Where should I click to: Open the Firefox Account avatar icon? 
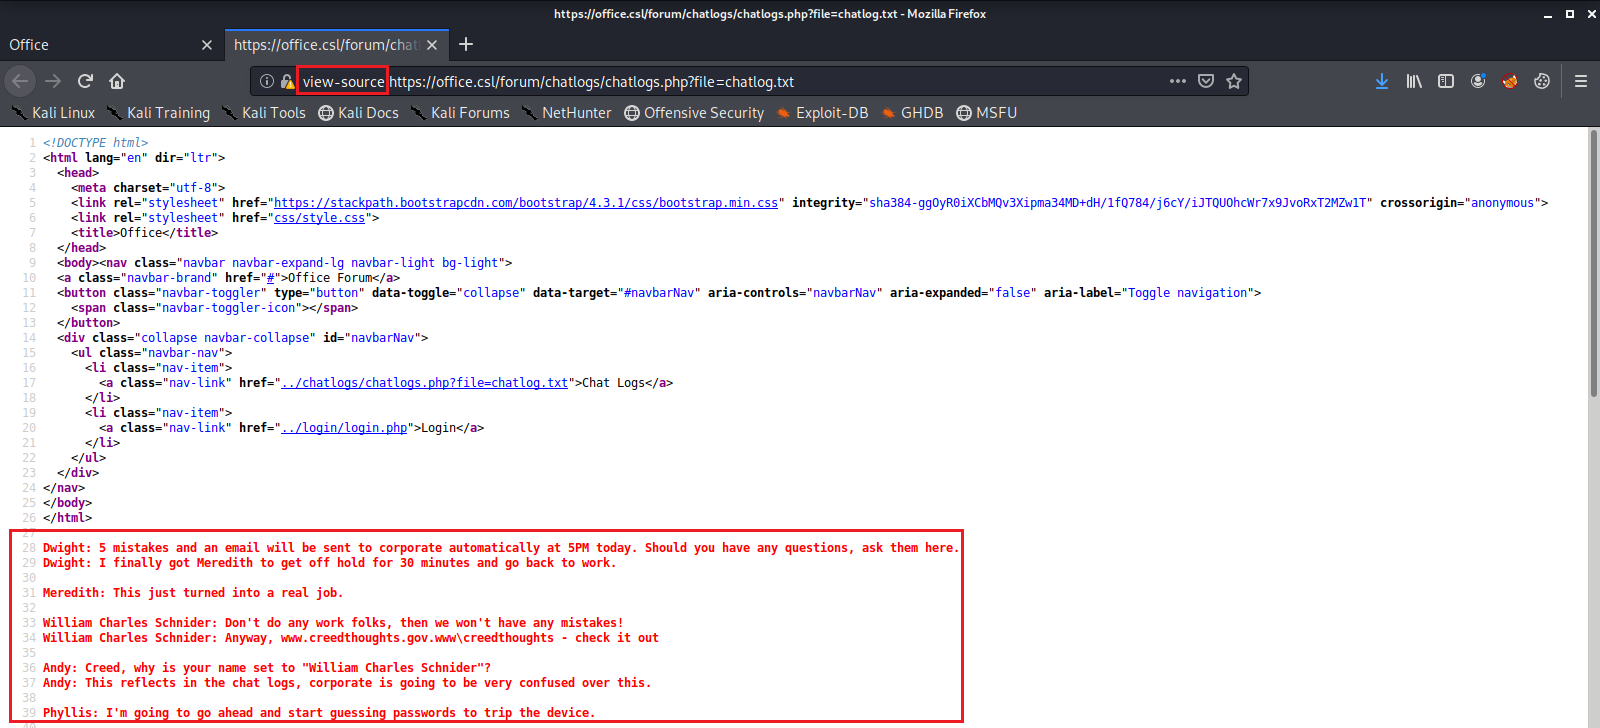(x=1478, y=81)
